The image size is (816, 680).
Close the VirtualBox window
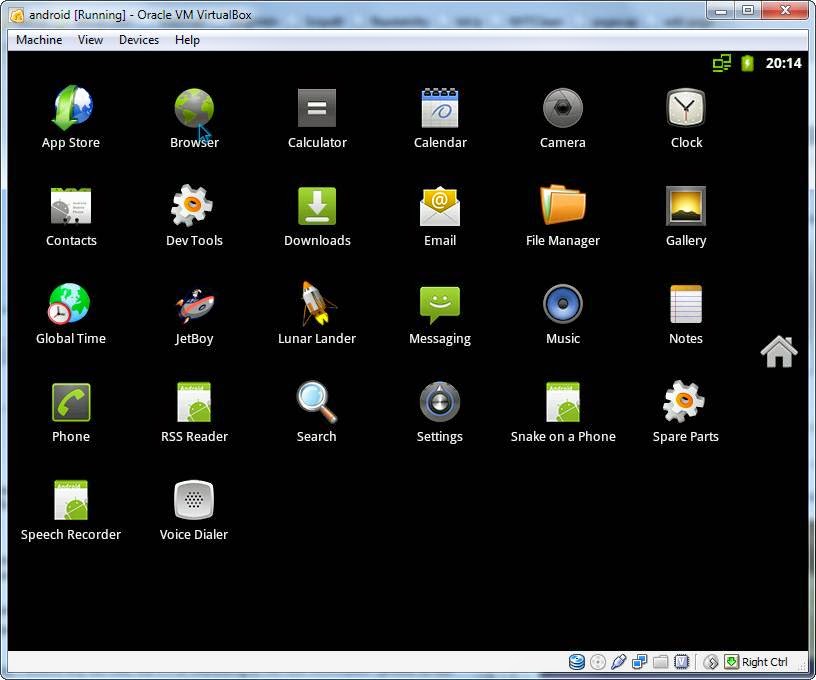click(785, 10)
